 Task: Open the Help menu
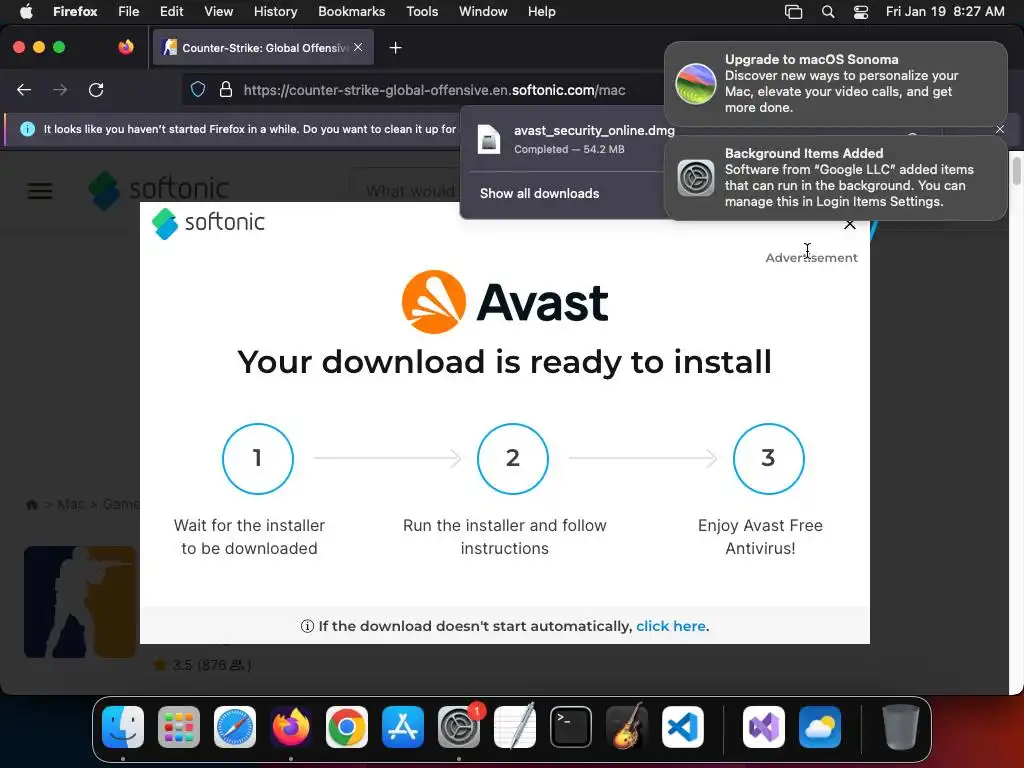[541, 11]
